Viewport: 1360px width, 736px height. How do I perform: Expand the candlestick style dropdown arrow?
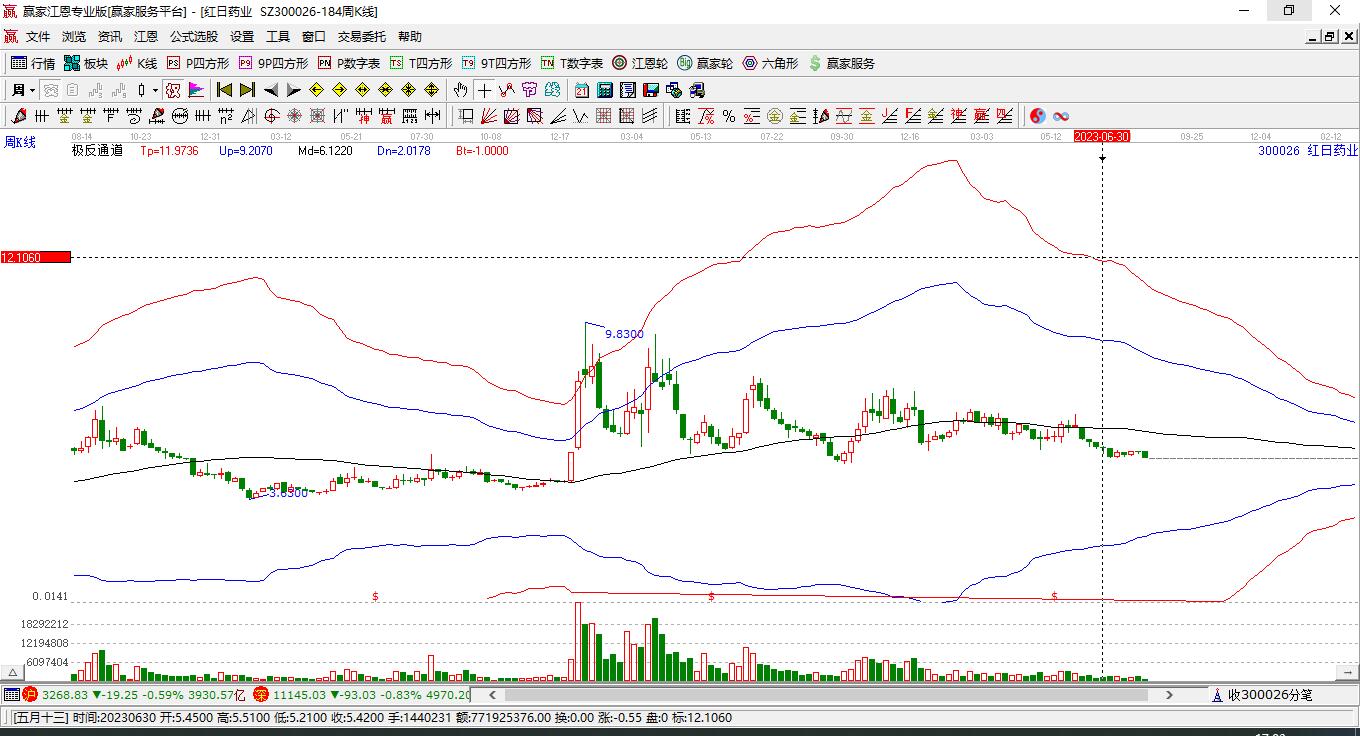[155, 90]
